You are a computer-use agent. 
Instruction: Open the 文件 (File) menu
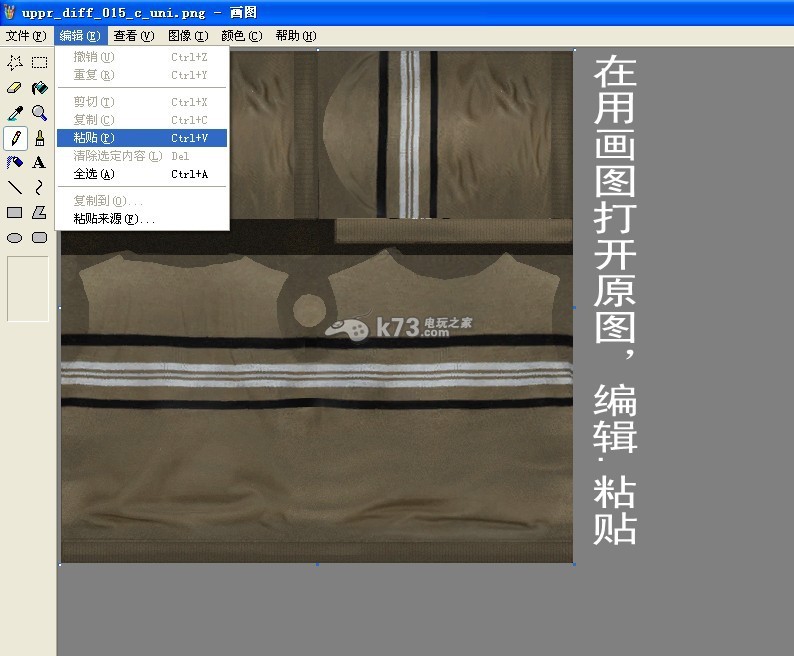coord(25,36)
